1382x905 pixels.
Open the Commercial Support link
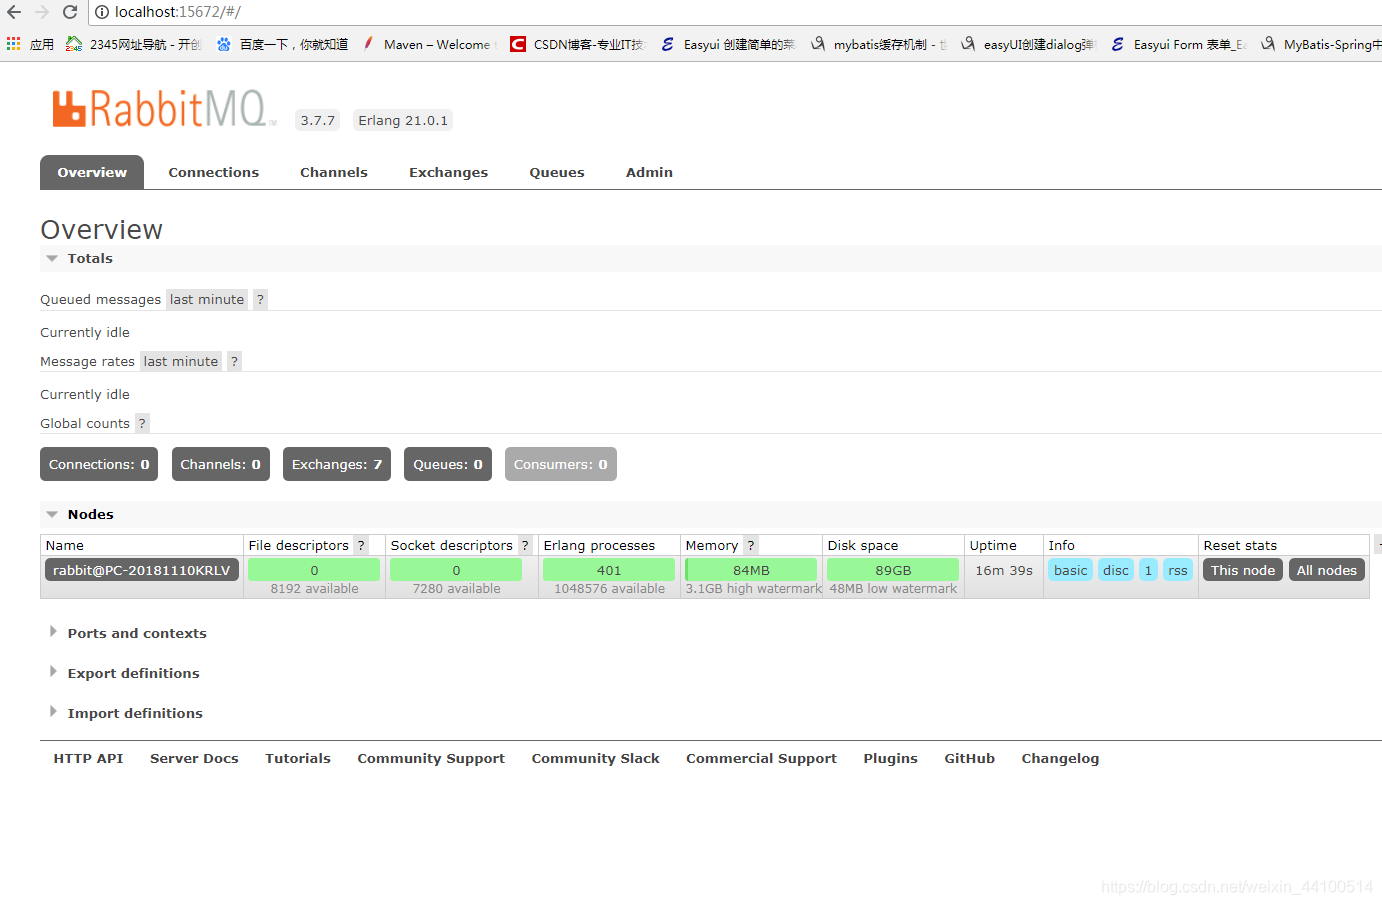[761, 758]
